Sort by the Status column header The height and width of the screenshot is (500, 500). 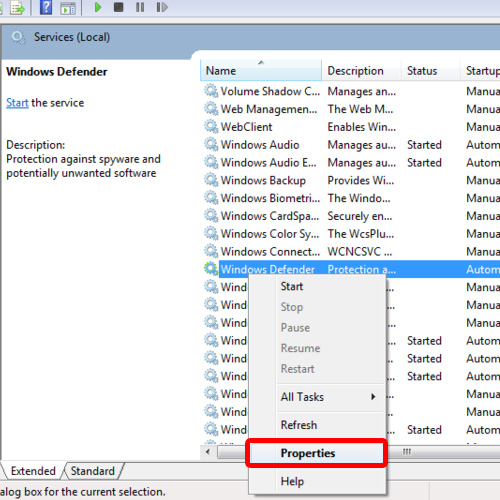[x=431, y=71]
